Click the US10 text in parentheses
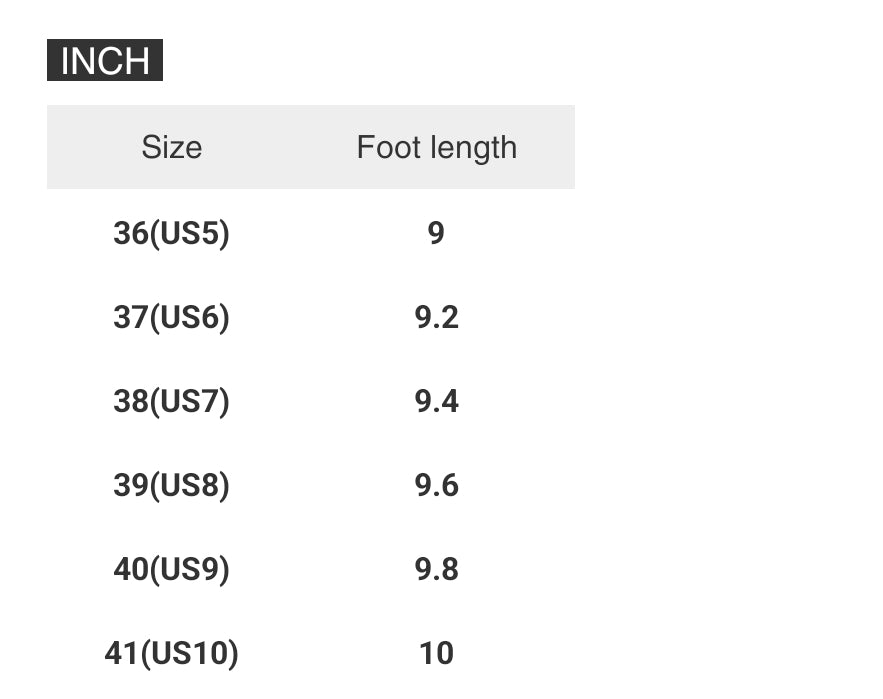883x699 pixels. (x=189, y=653)
